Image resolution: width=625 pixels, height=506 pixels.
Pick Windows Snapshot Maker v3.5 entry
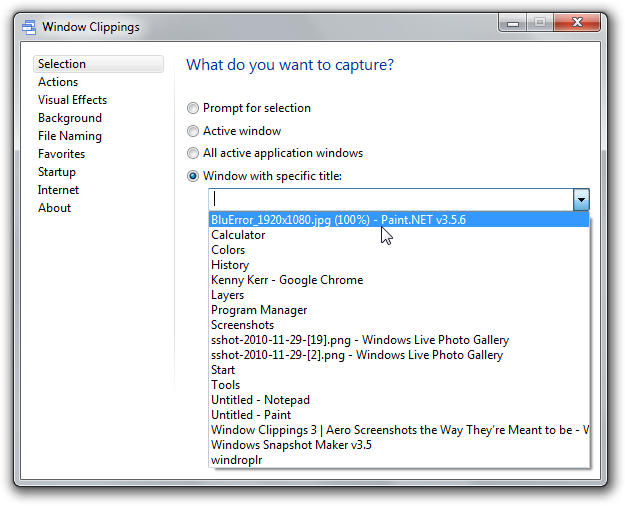(399, 445)
